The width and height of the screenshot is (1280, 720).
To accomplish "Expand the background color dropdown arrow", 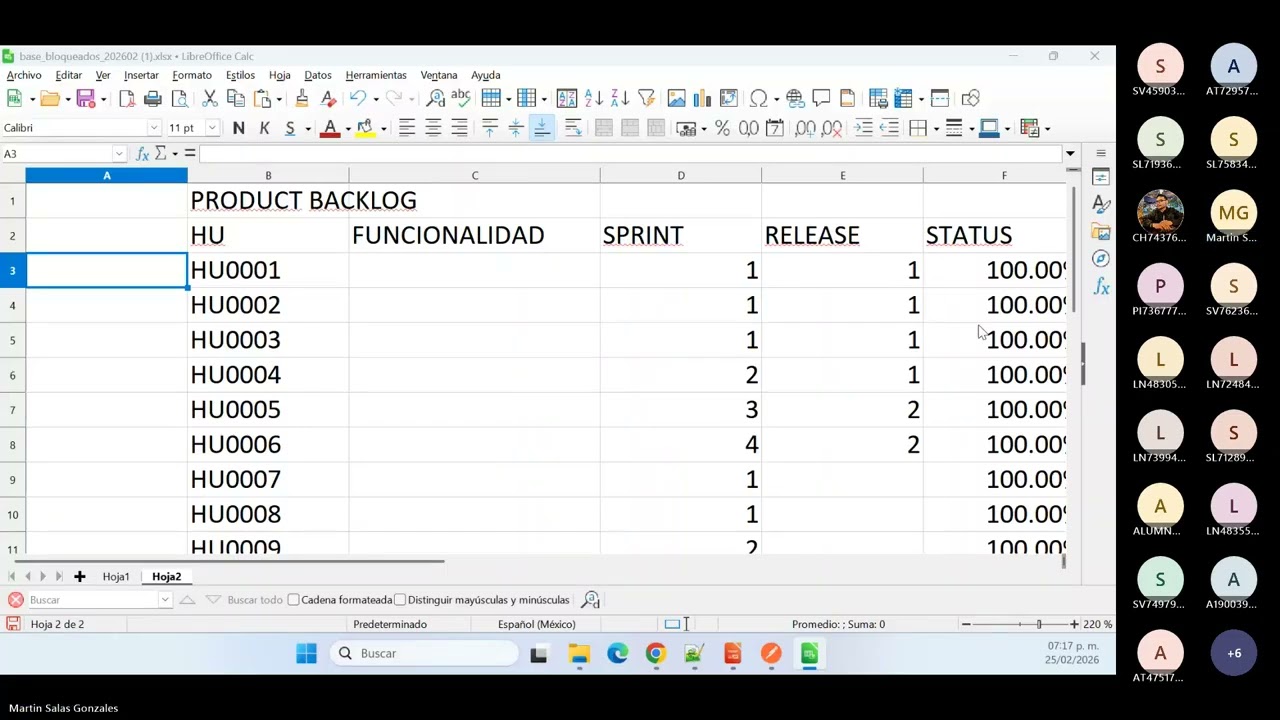I will 383,128.
